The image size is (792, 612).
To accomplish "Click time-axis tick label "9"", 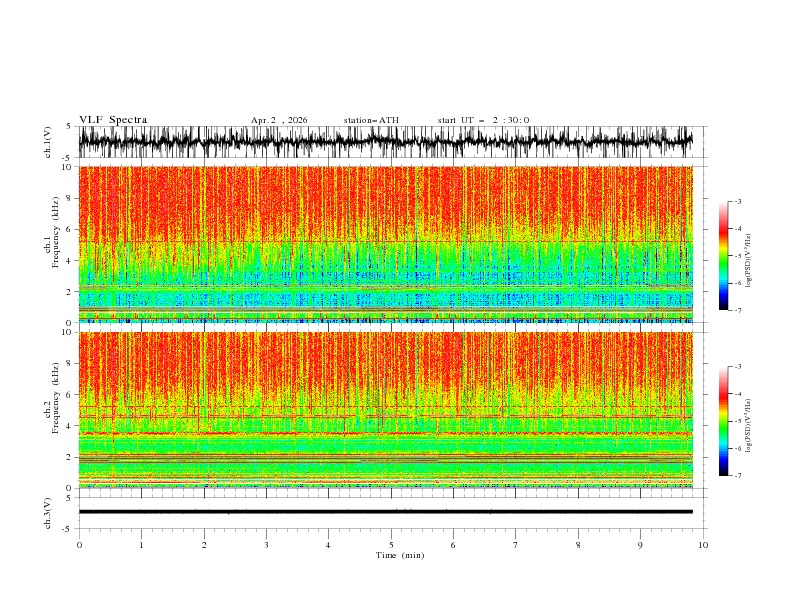I will pos(640,545).
